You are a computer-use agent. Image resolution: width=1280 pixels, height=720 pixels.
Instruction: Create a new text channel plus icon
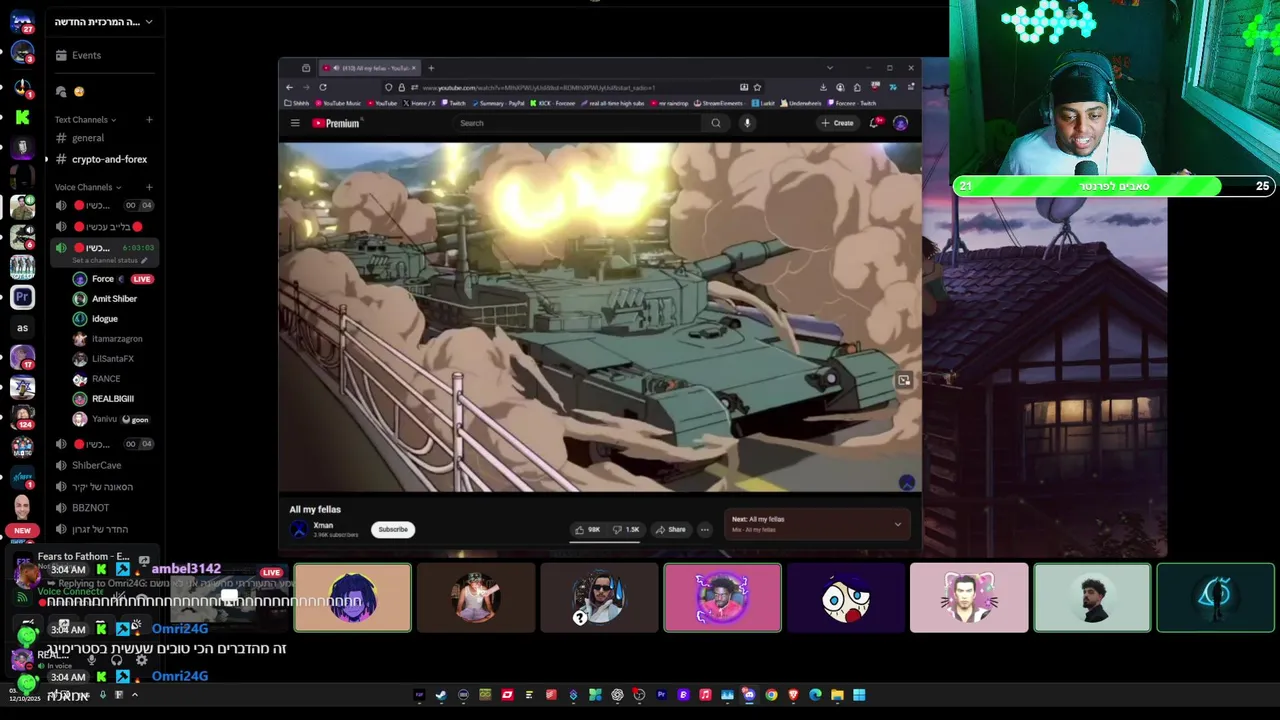149,120
